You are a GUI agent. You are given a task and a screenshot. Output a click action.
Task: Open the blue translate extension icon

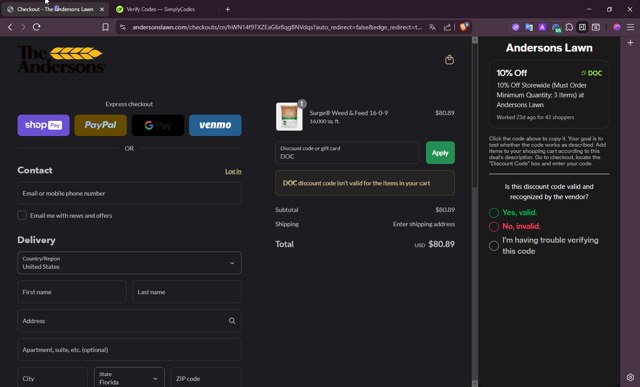coord(529,27)
